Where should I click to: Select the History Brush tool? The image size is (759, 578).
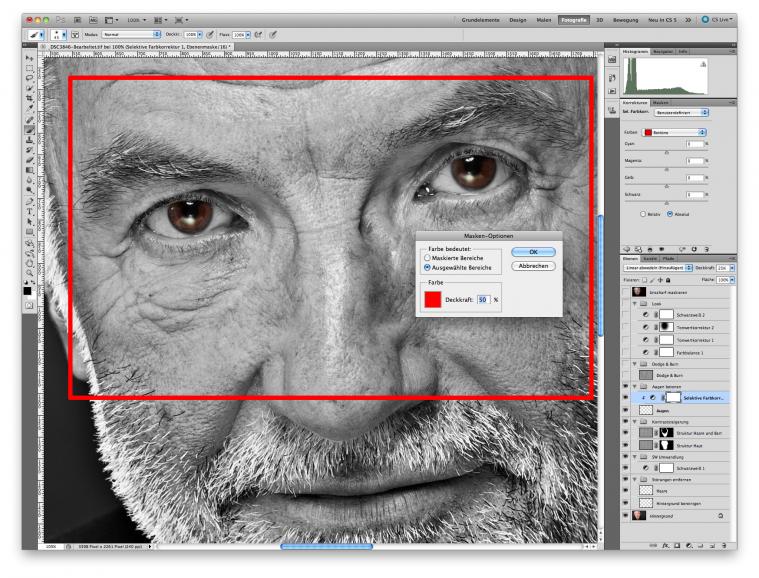click(x=29, y=150)
